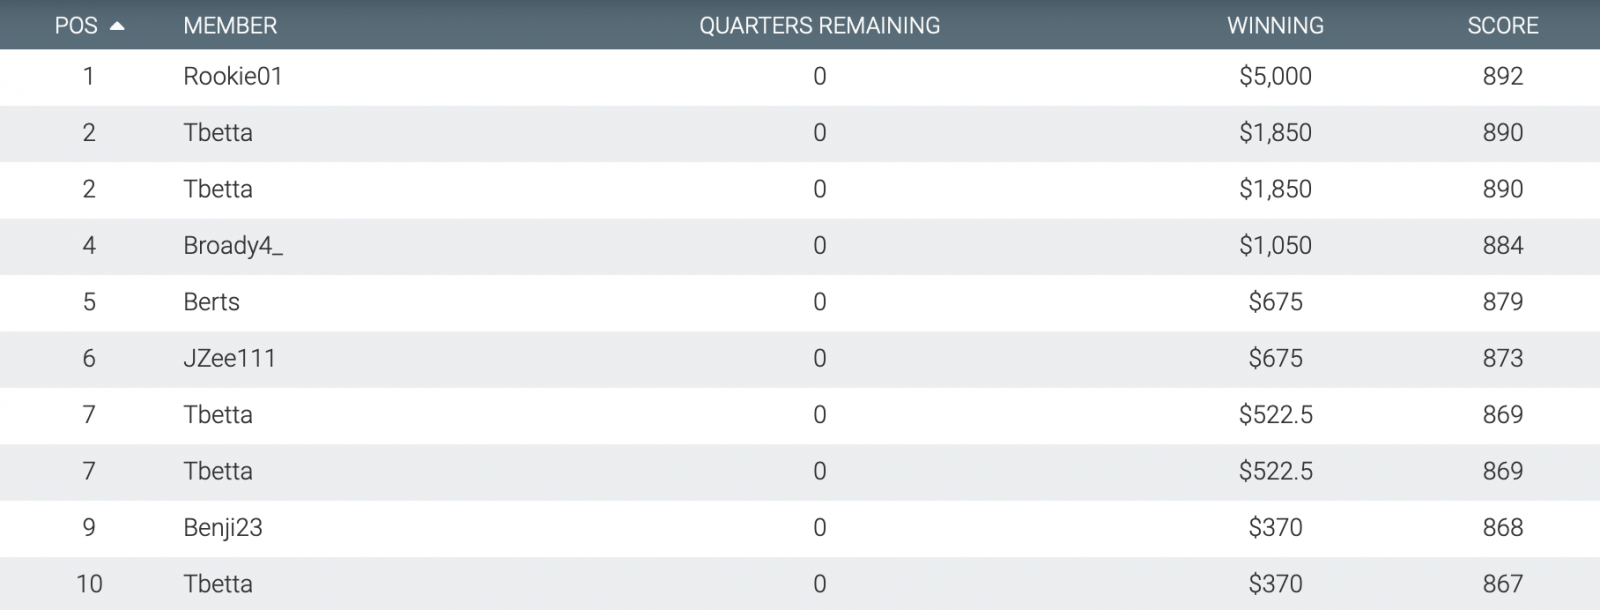This screenshot has height=610, width=1600.
Task: Click the $5,000 winning amount
Action: 1275,76
